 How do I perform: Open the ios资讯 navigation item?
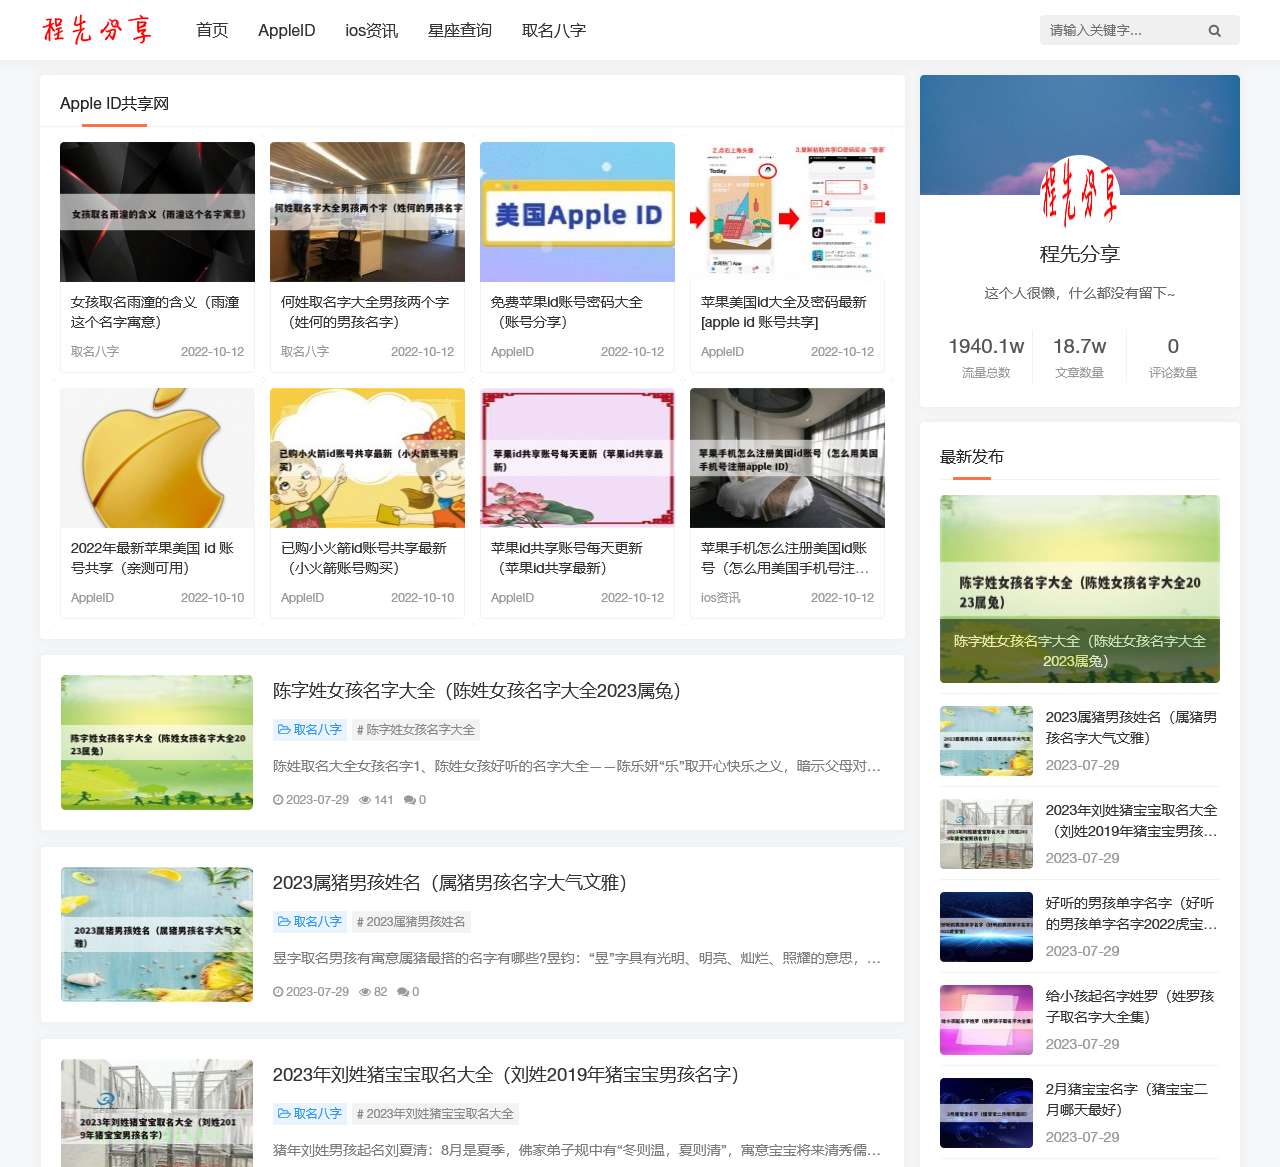pos(371,31)
